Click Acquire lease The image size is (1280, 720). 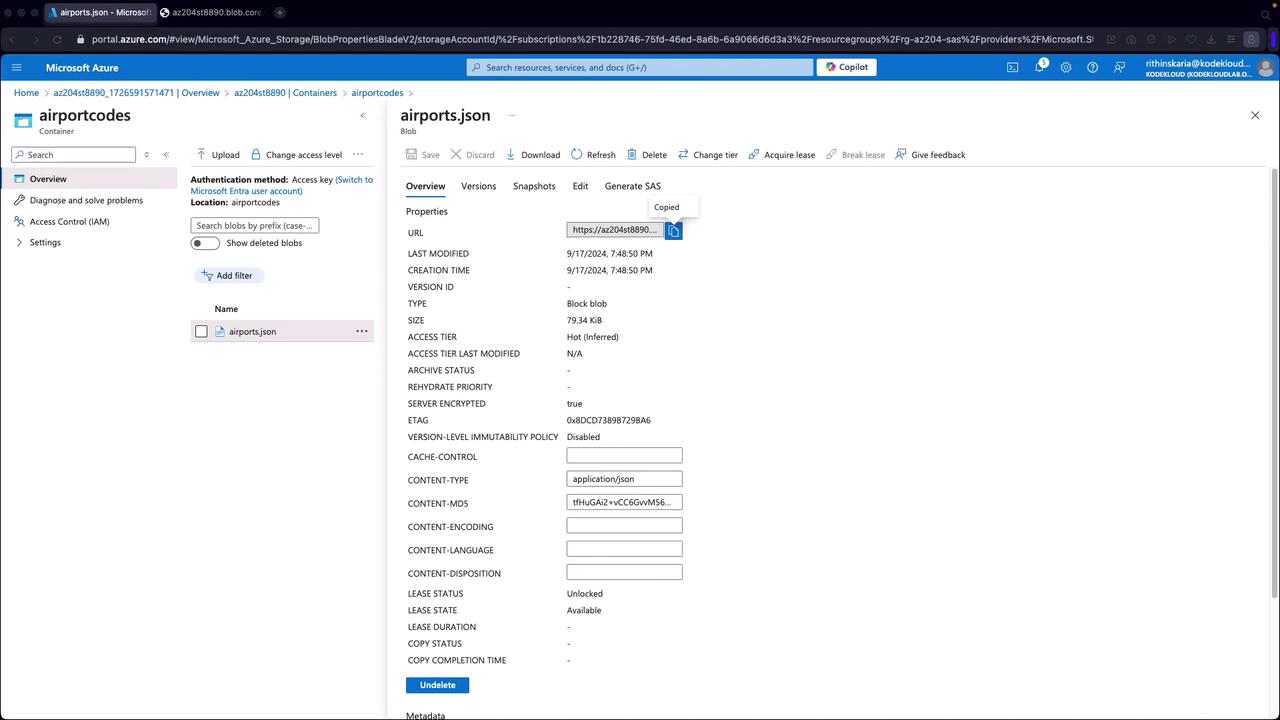click(x=781, y=155)
